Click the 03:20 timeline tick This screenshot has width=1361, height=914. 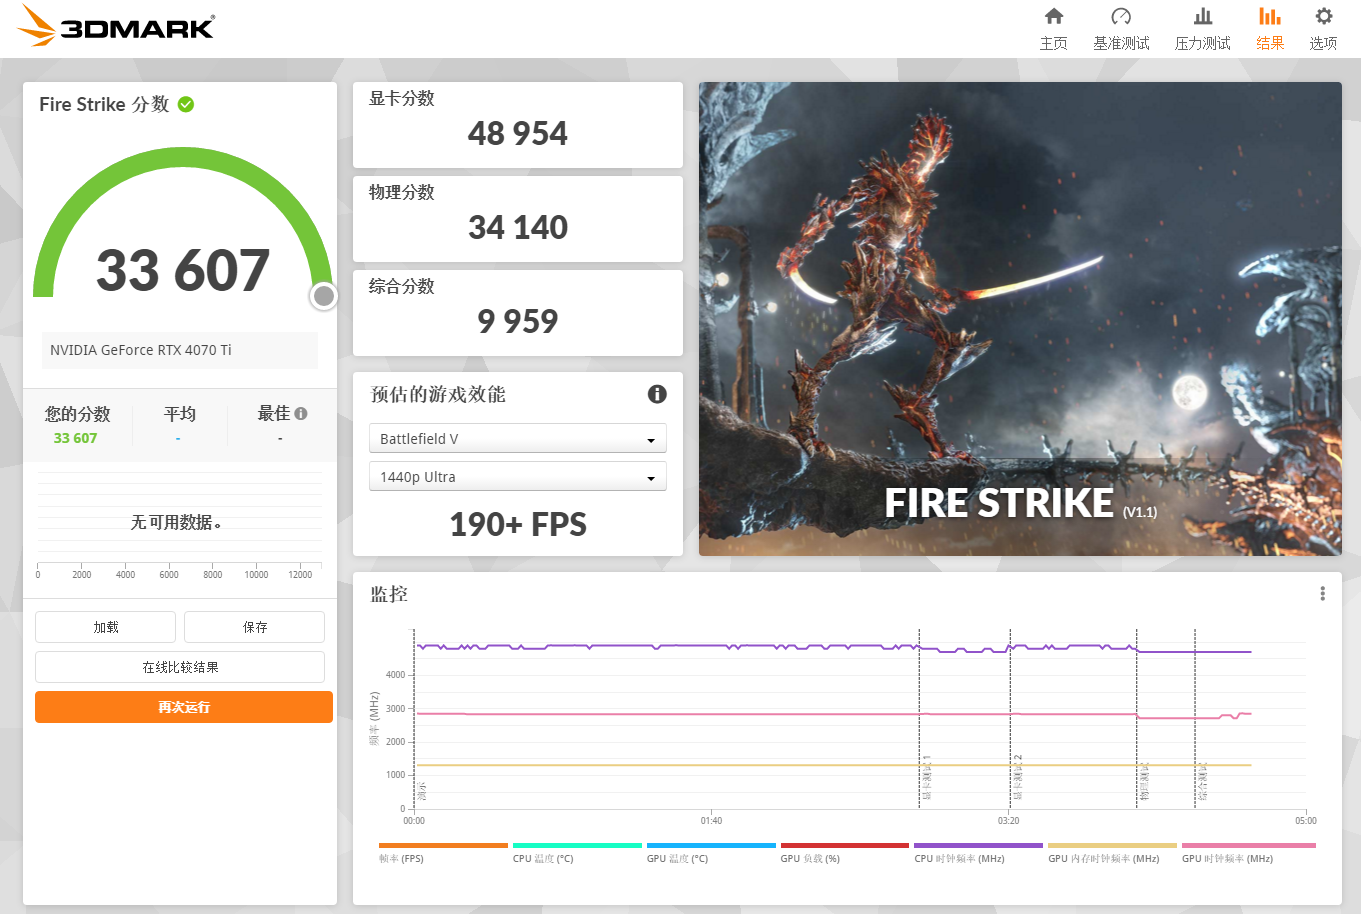[1008, 821]
